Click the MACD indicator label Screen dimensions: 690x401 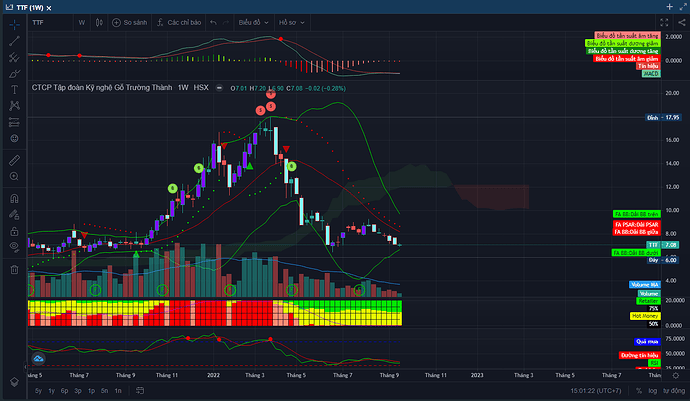click(x=651, y=74)
